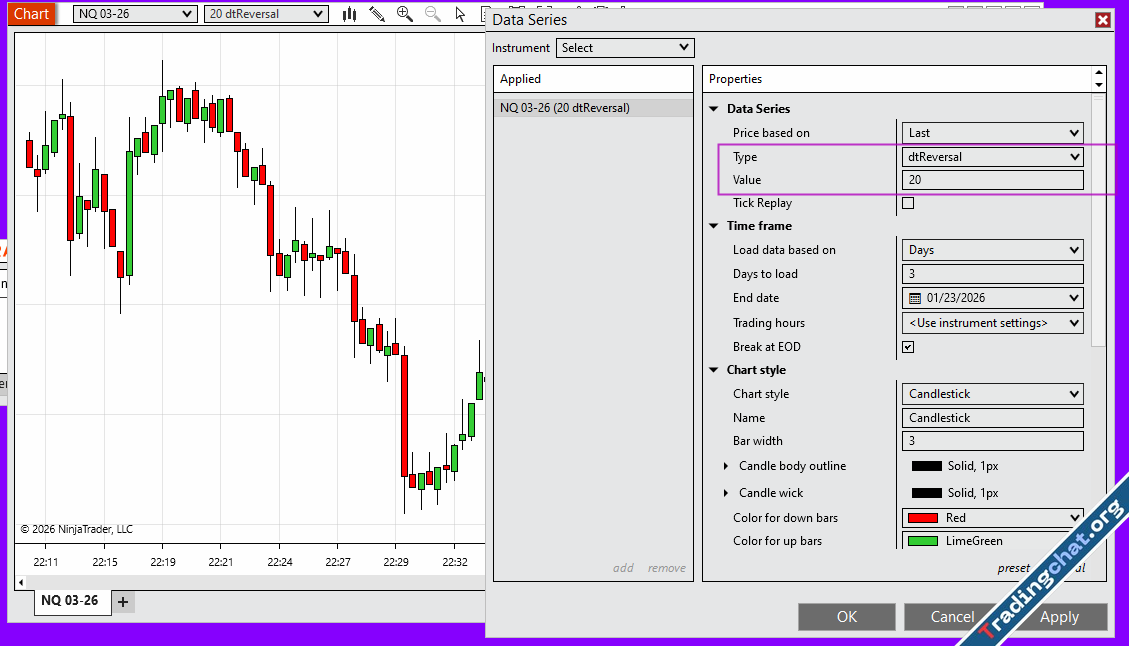Switch to the NQ 03-26 chart tab
Viewport: 1129px width, 646px height.
tap(69, 601)
